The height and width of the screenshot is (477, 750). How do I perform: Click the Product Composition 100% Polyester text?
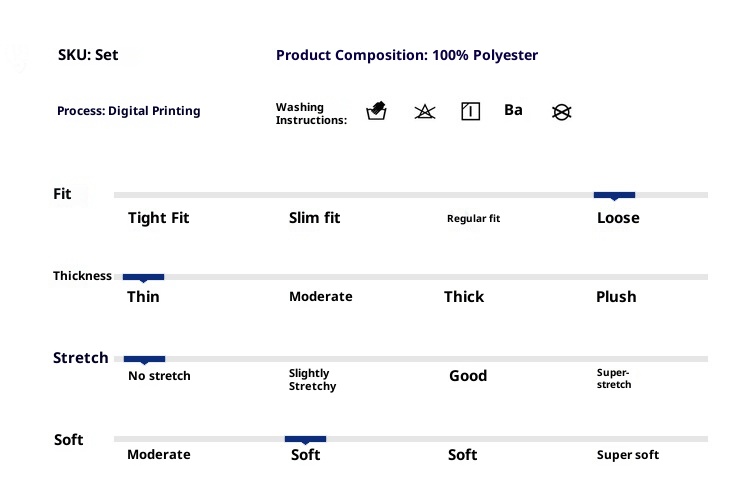(406, 56)
